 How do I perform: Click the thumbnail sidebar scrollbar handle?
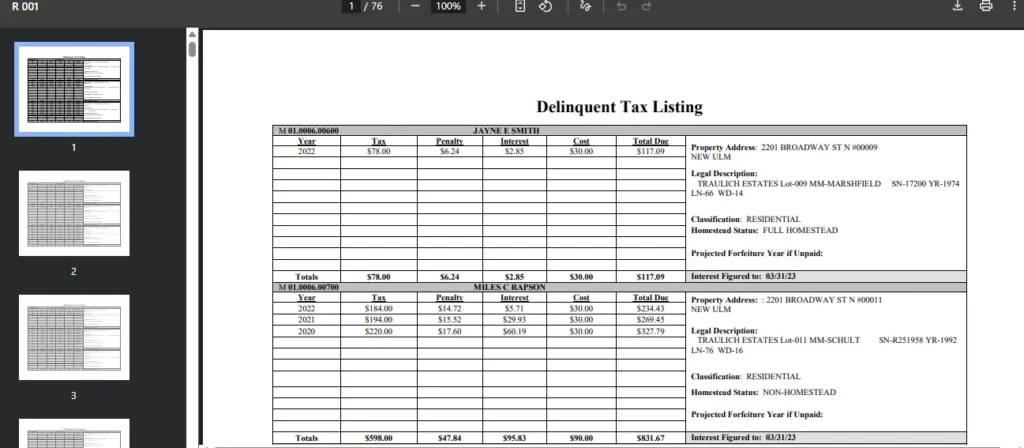coord(192,49)
